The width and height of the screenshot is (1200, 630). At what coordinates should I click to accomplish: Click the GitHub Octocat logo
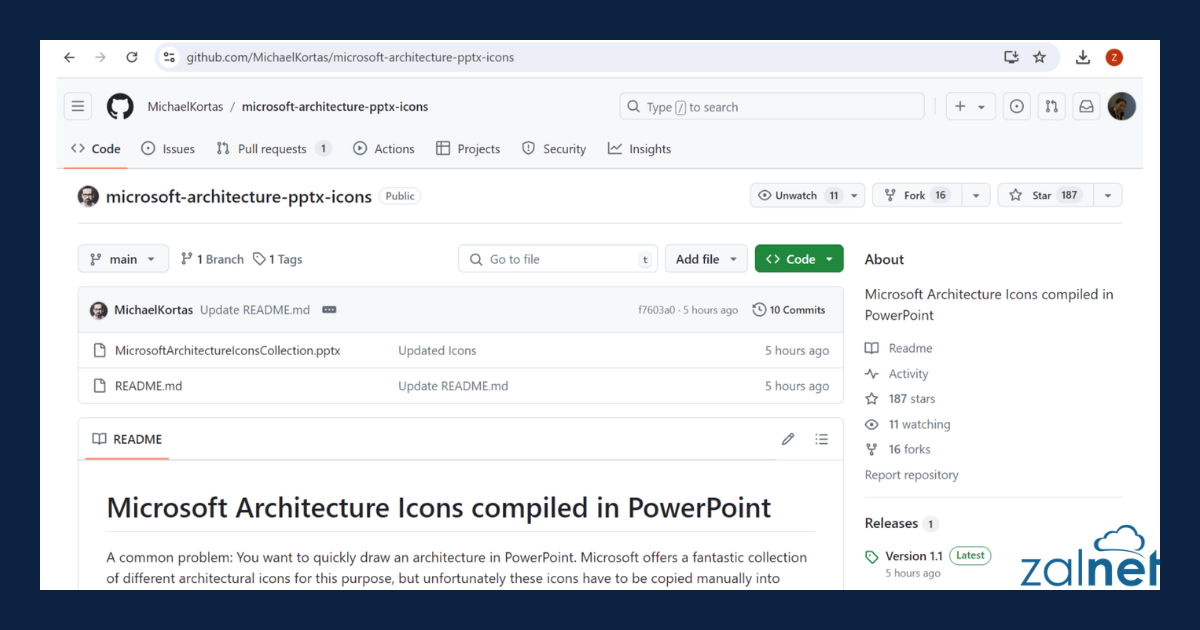pos(120,107)
